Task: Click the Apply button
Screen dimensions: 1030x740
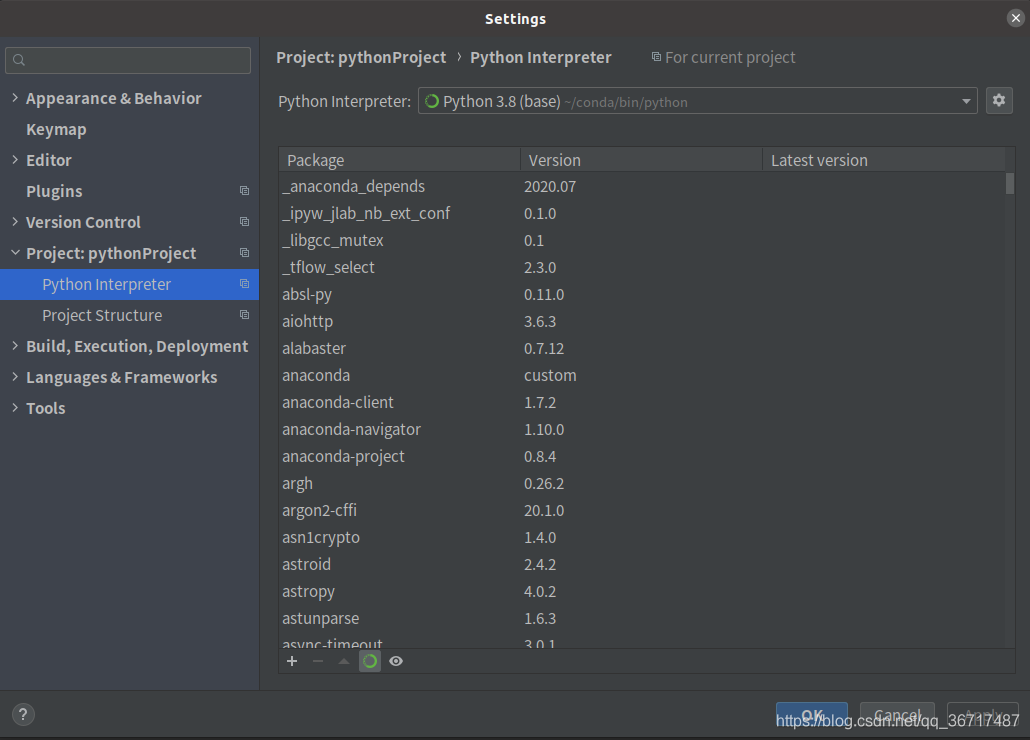Action: (x=983, y=715)
